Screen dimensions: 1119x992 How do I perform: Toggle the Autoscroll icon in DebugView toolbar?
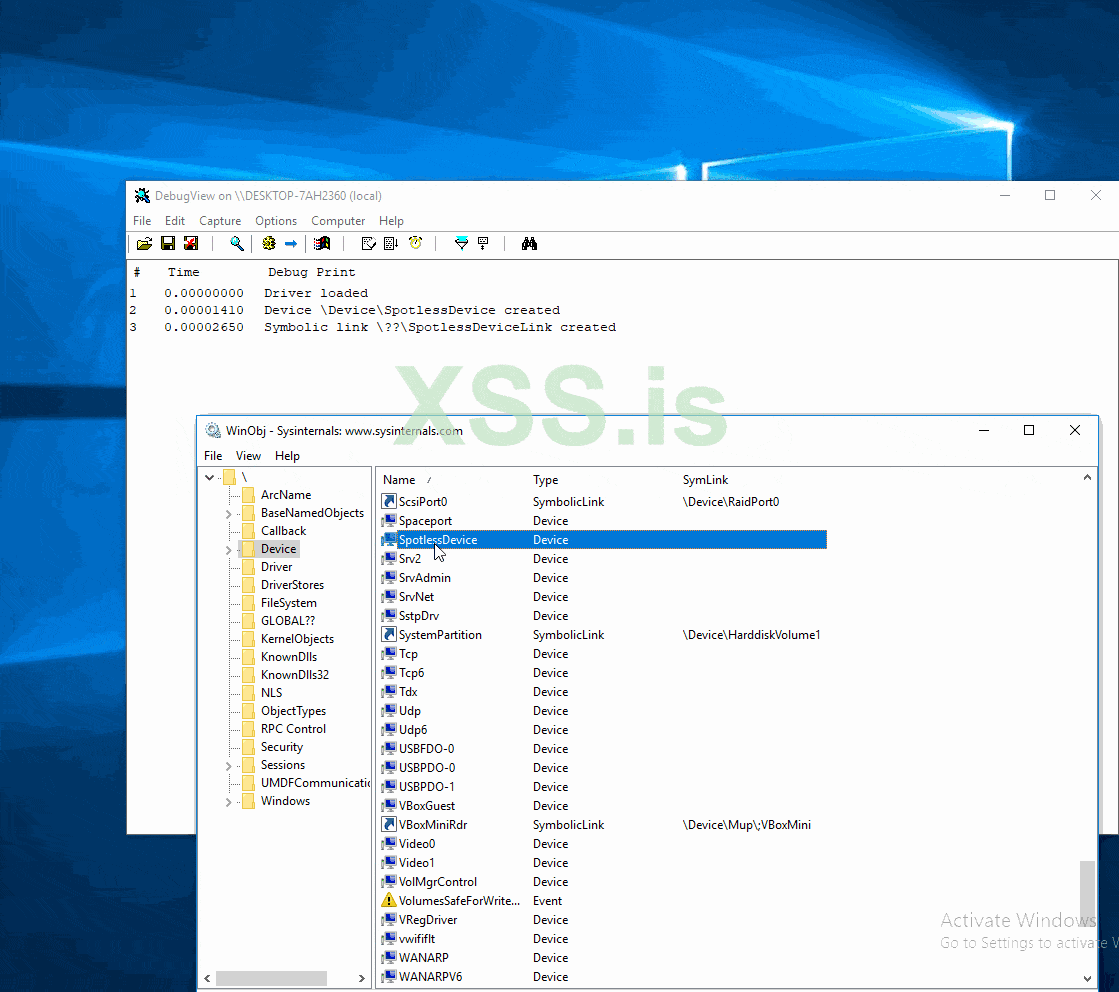click(391, 244)
